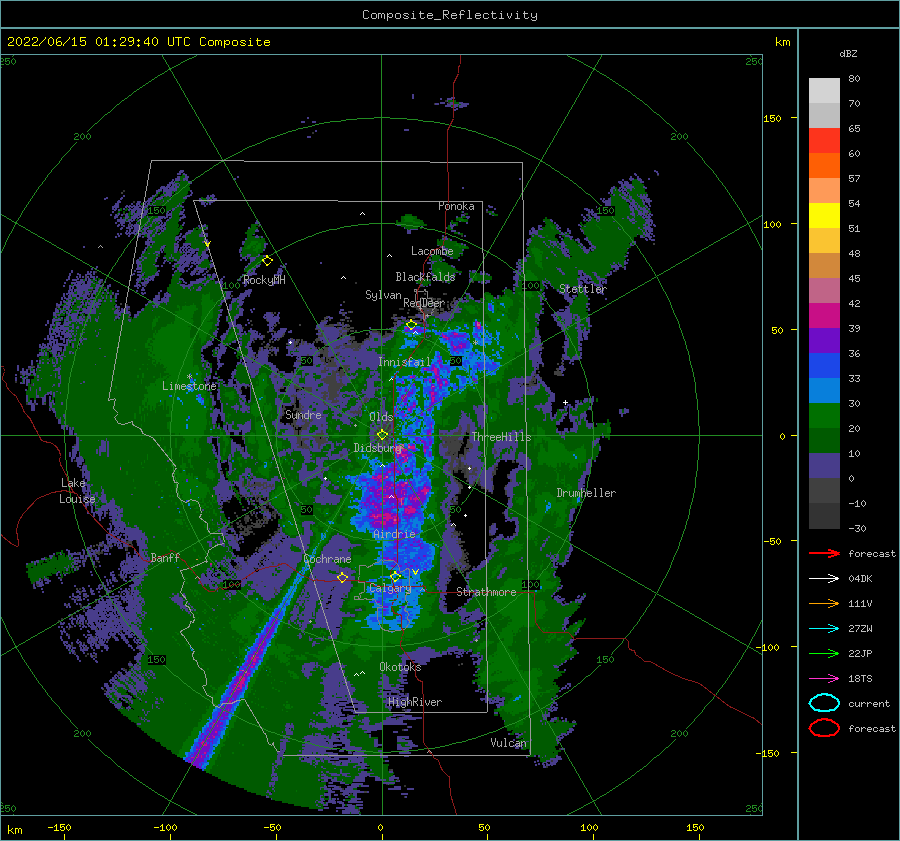Pick the orange swatch between 60 and 57
This screenshot has height=841, width=900.
click(824, 165)
